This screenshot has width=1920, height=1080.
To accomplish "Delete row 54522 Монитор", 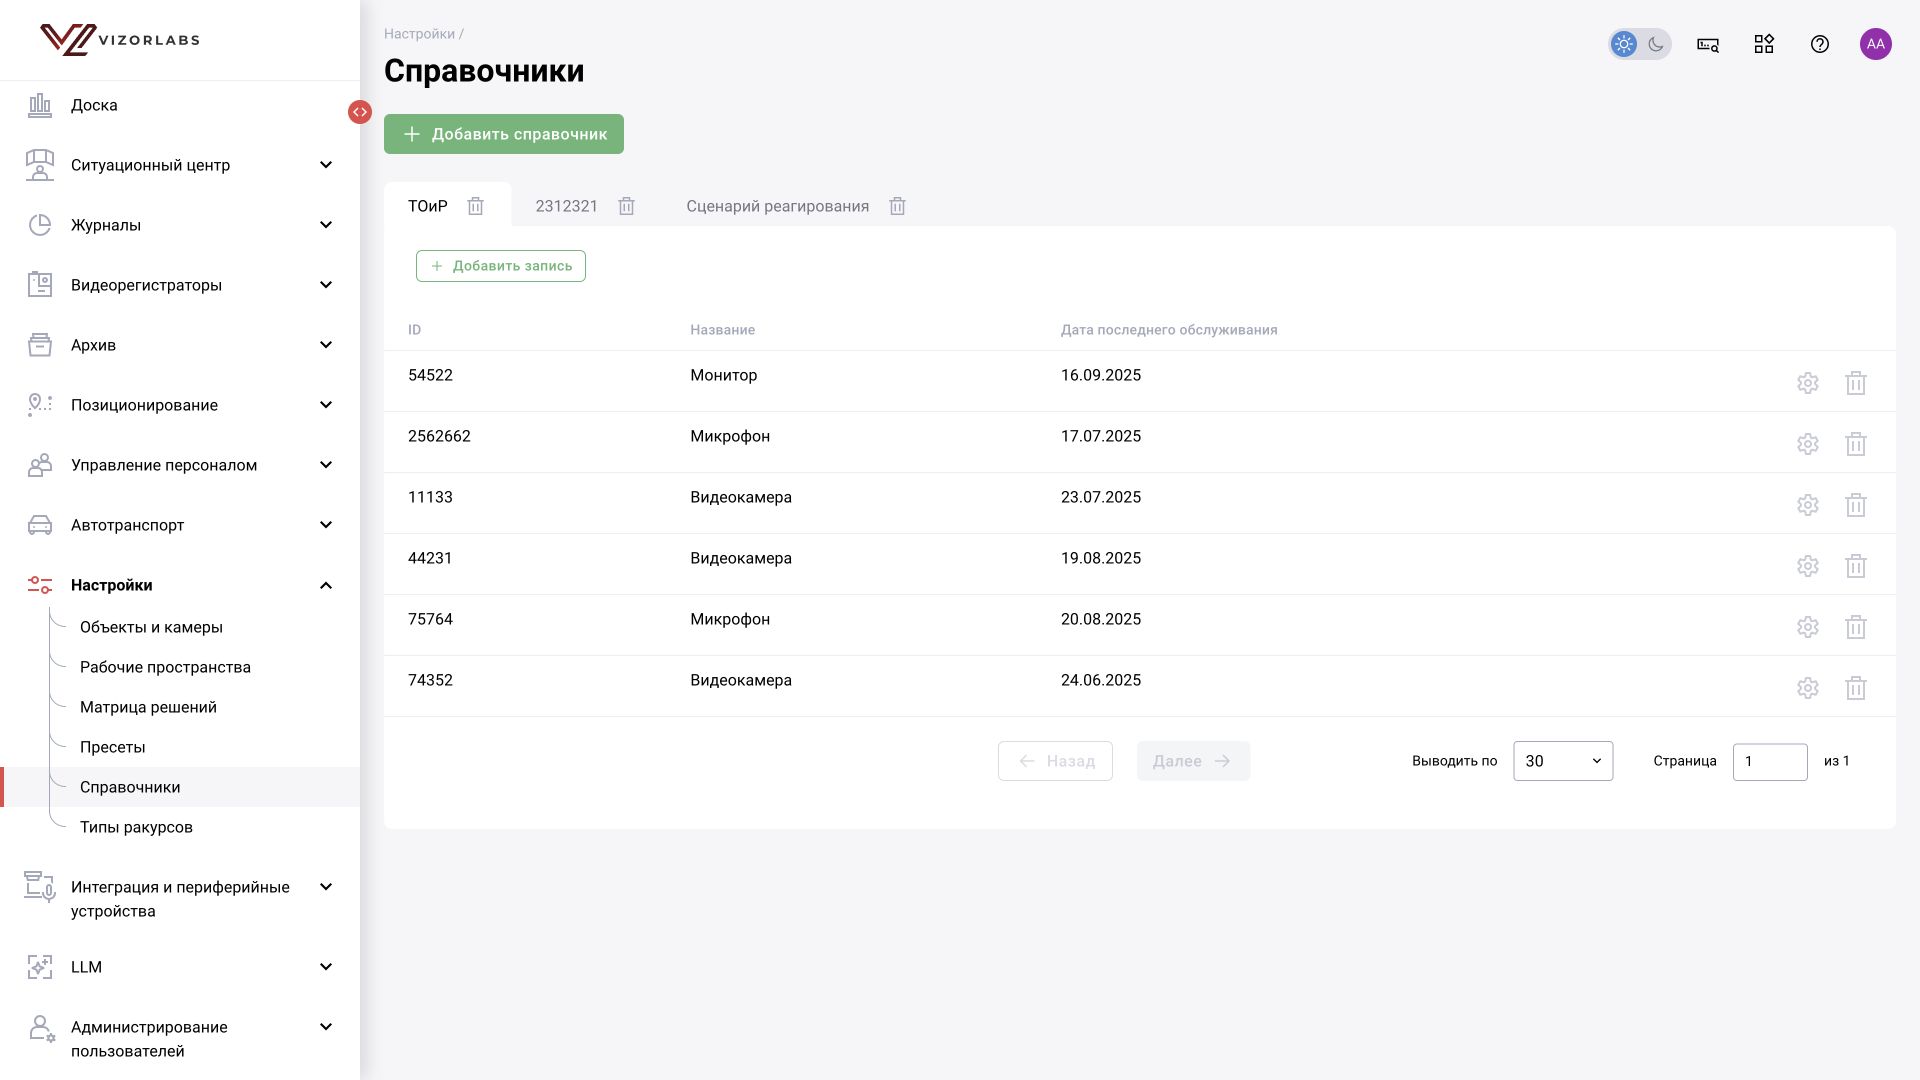I will click(1856, 383).
